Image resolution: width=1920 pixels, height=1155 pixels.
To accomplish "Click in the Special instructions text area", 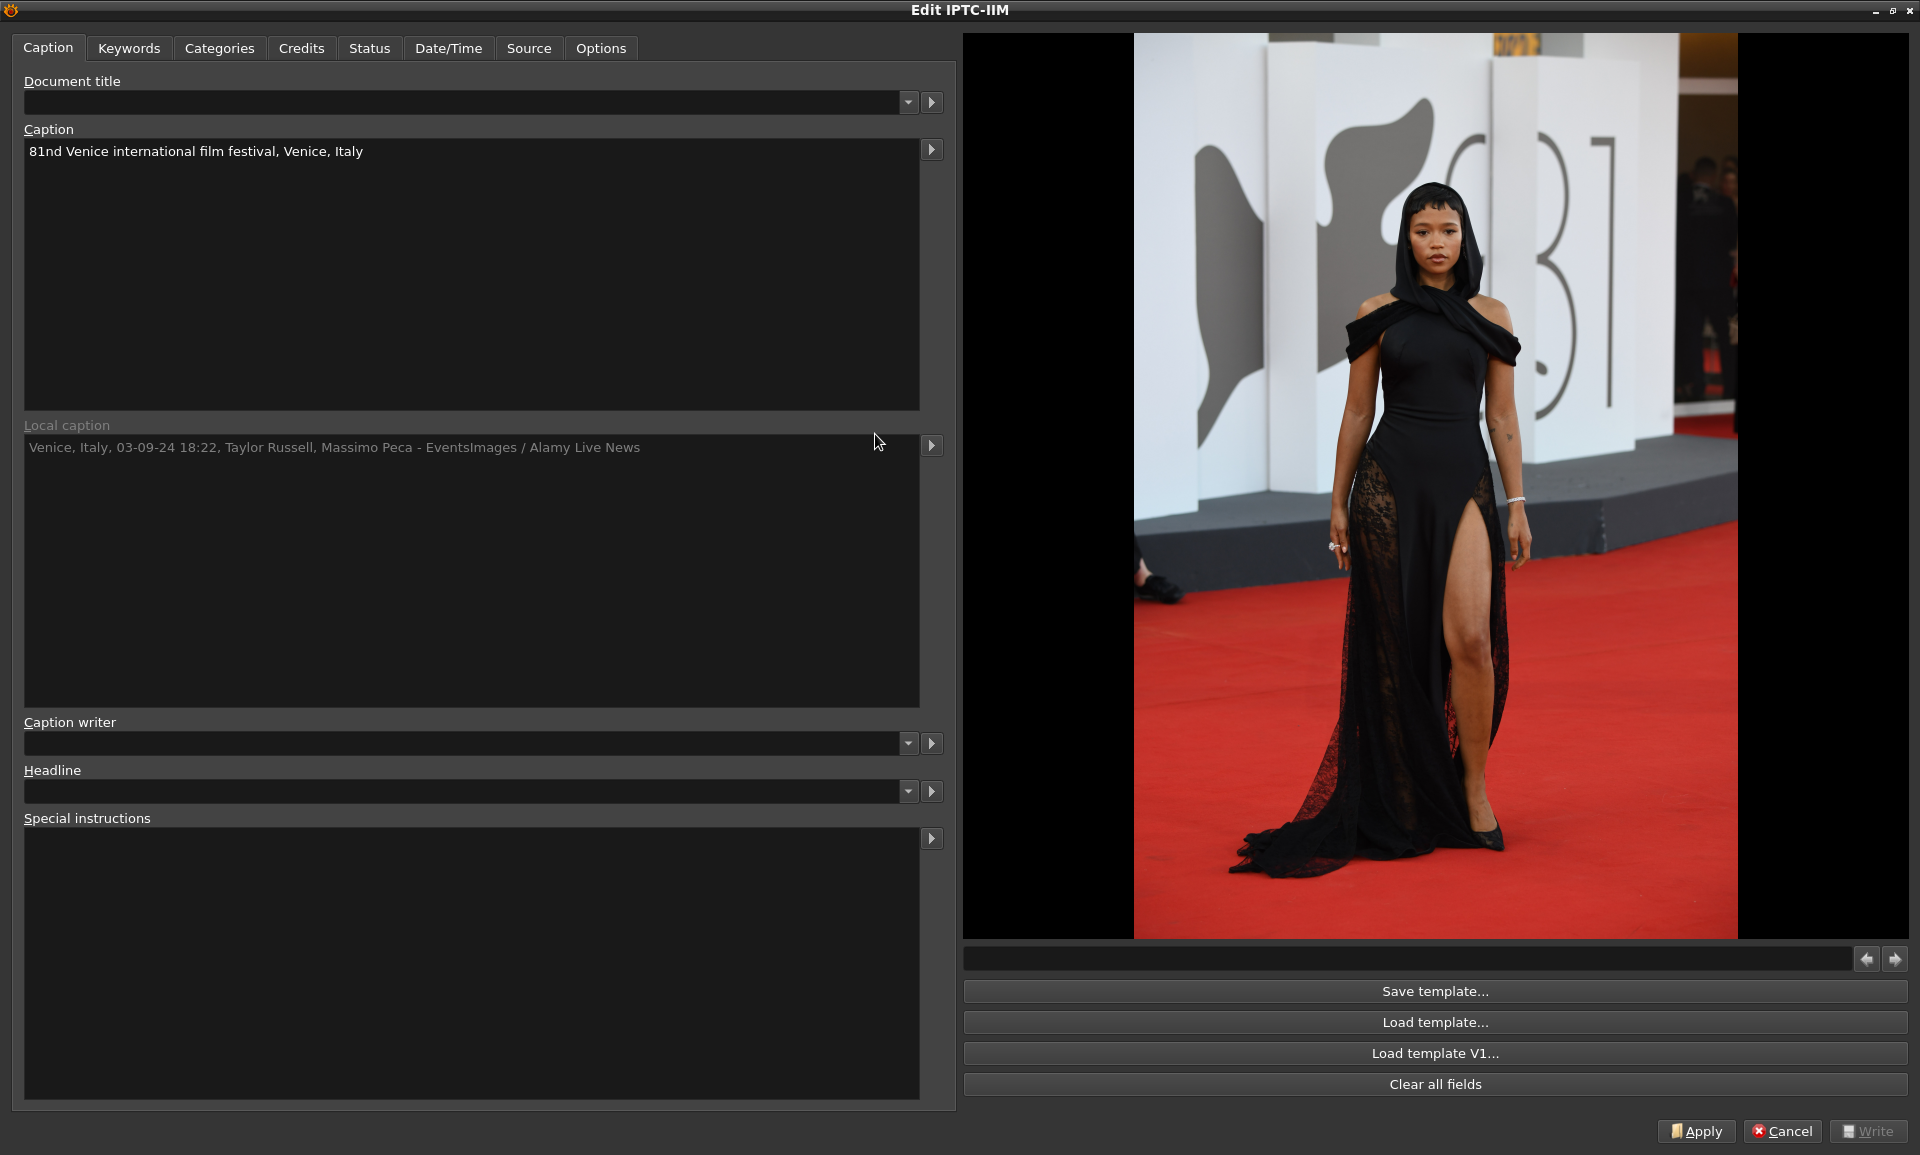I will coord(471,964).
